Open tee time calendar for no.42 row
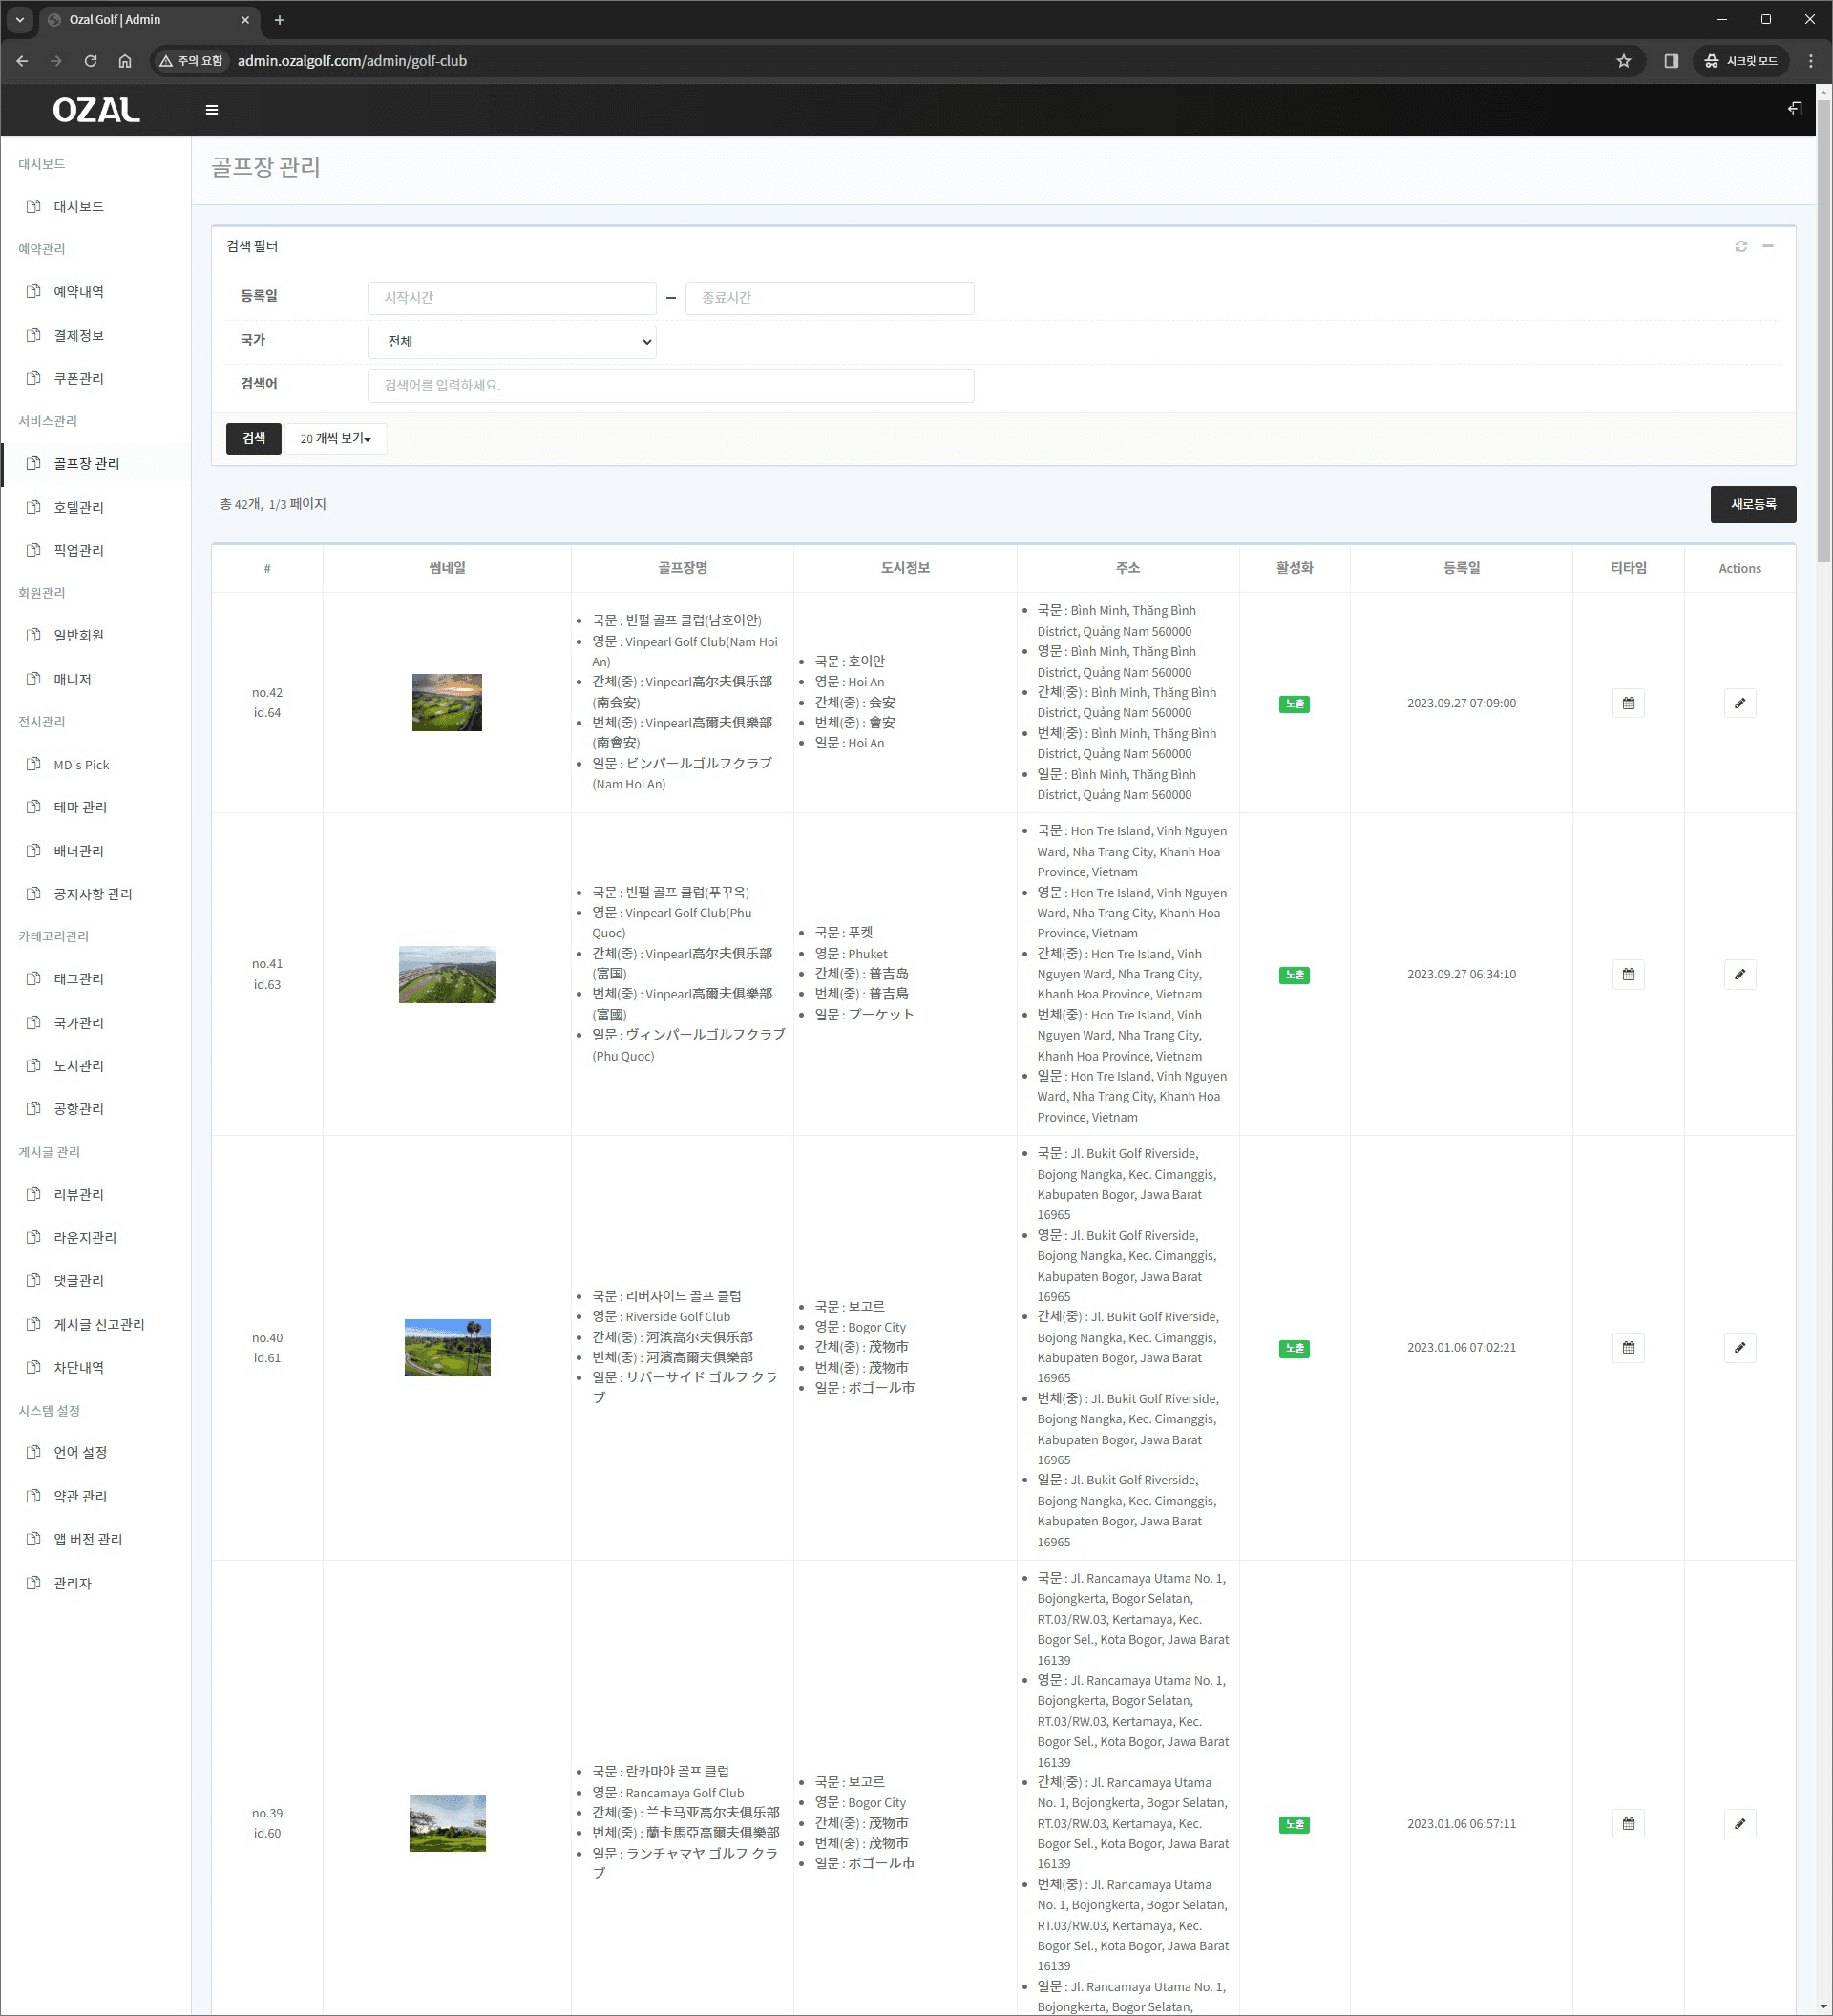The width and height of the screenshot is (1833, 2016). pyautogui.click(x=1628, y=703)
